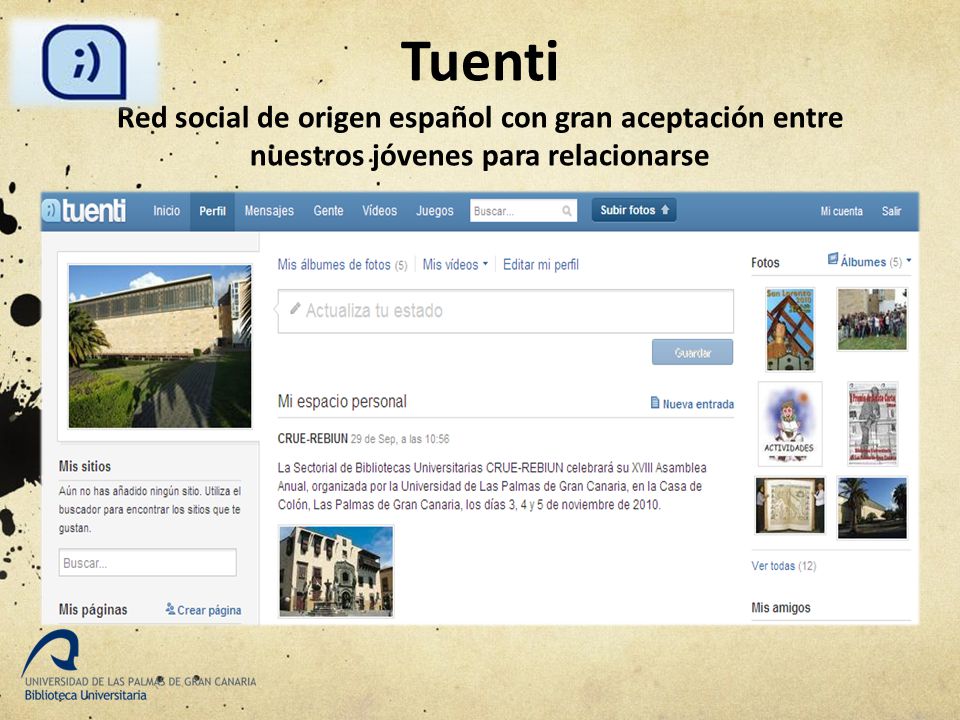Open the profile building photo
Image resolution: width=960 pixels, height=720 pixels.
[160, 346]
